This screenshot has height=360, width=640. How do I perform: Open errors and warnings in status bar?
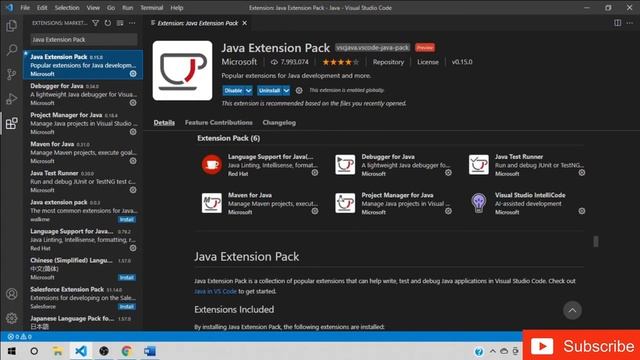20,337
